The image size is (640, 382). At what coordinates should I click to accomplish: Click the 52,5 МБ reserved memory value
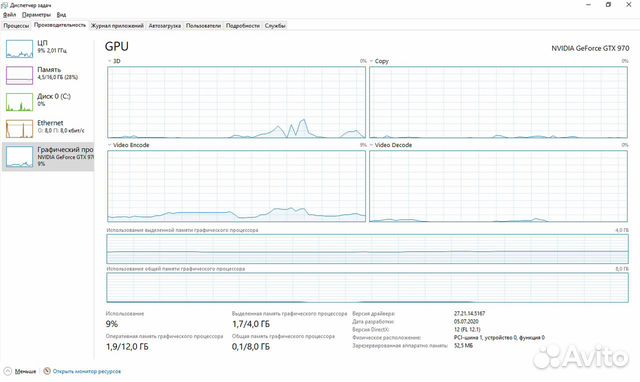[x=463, y=346]
